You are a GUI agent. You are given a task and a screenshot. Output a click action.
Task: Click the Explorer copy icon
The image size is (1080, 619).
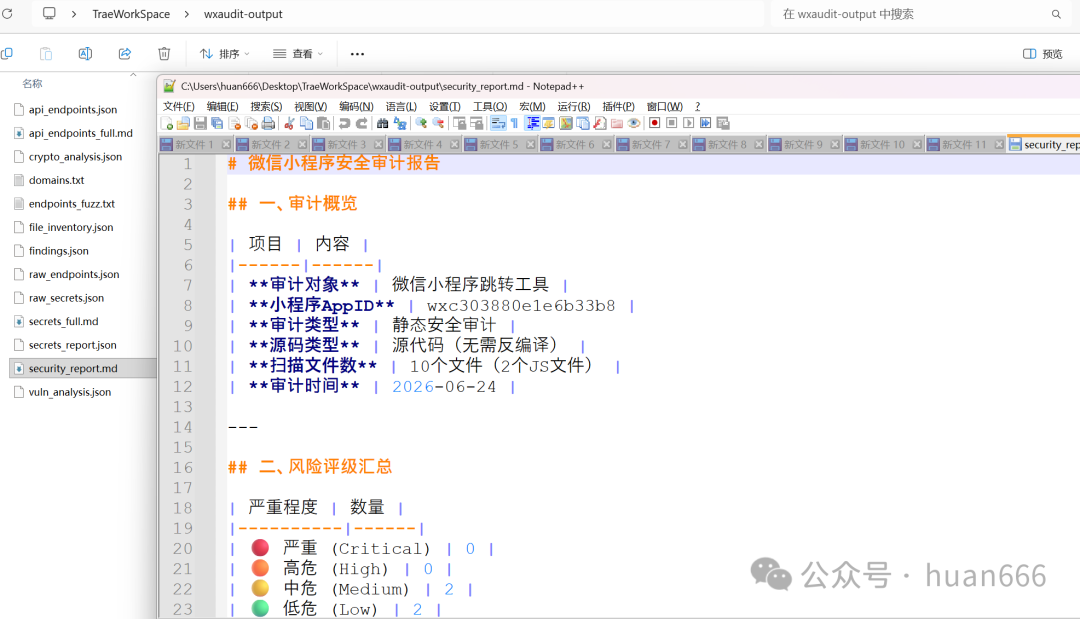7,54
